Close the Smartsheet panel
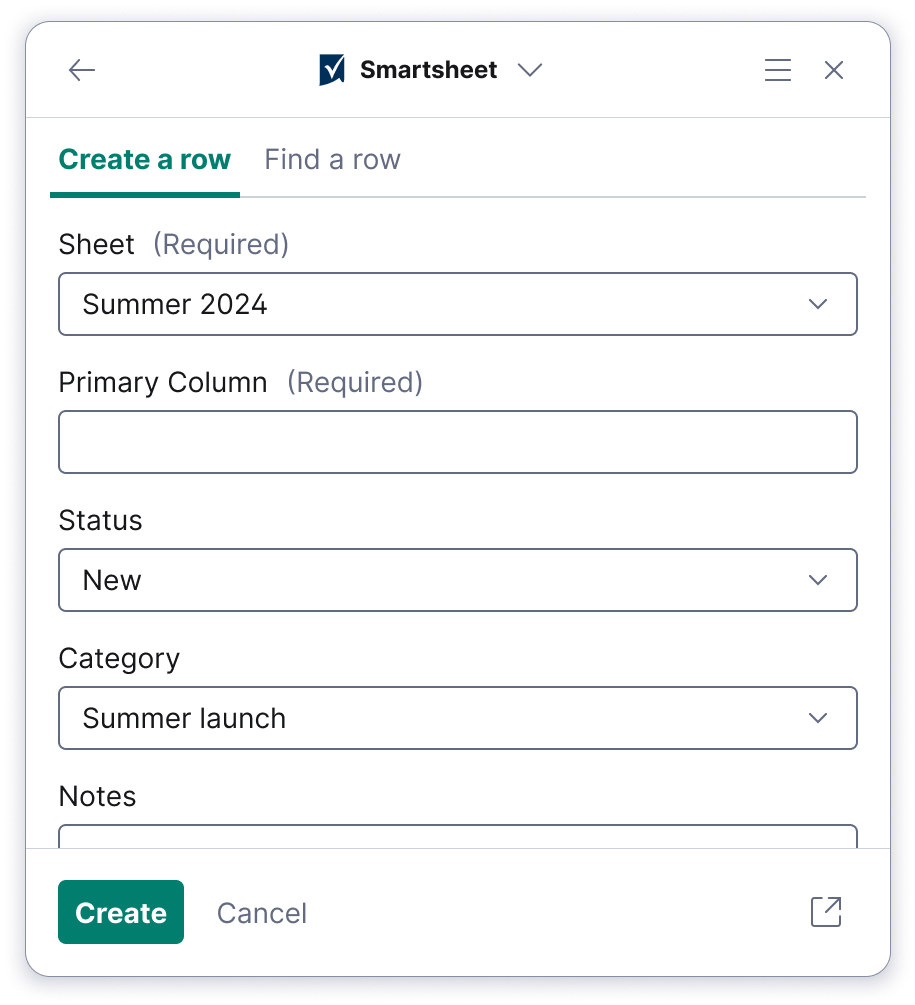The image size is (915, 1005). click(x=834, y=70)
